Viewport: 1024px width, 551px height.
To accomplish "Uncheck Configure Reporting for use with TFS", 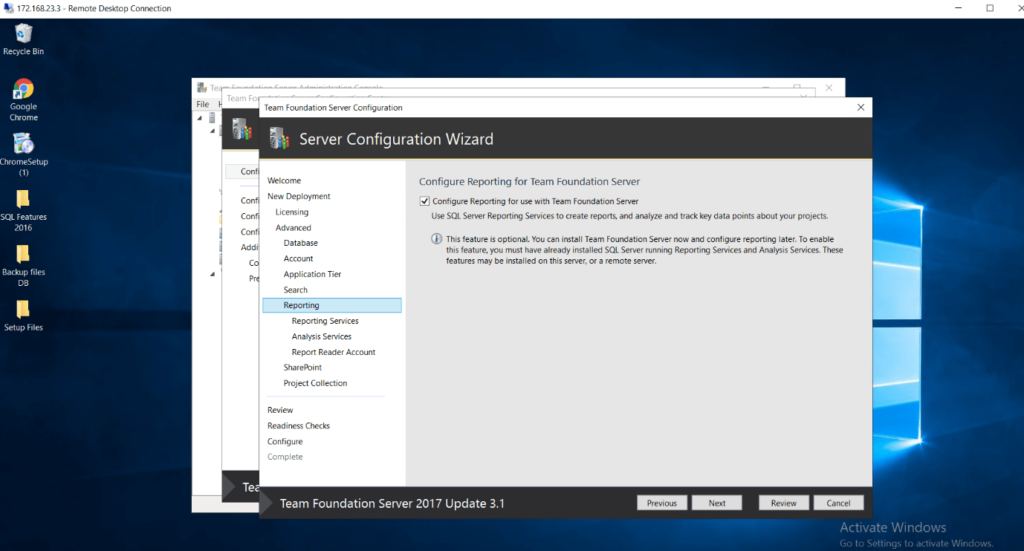I will point(424,201).
